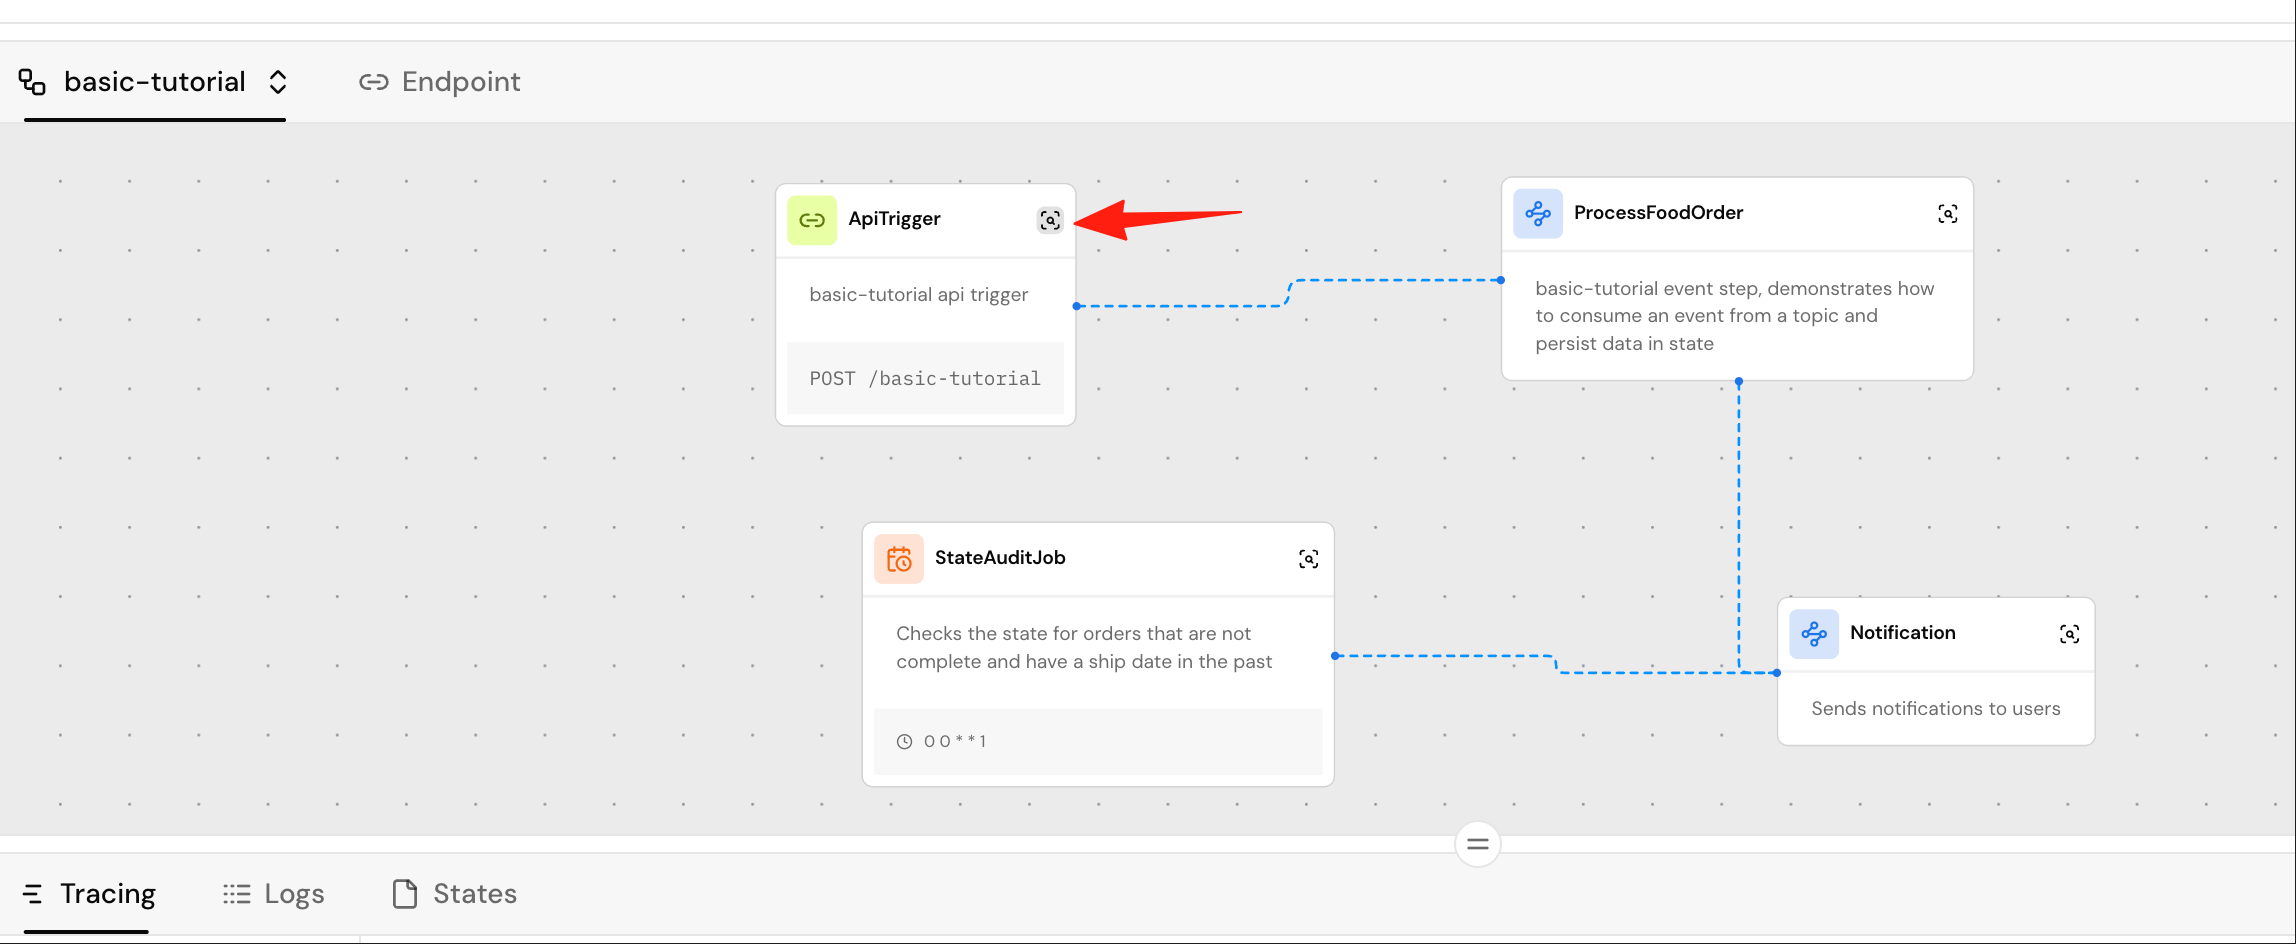Open the States tab
2296x944 pixels.
[455, 894]
